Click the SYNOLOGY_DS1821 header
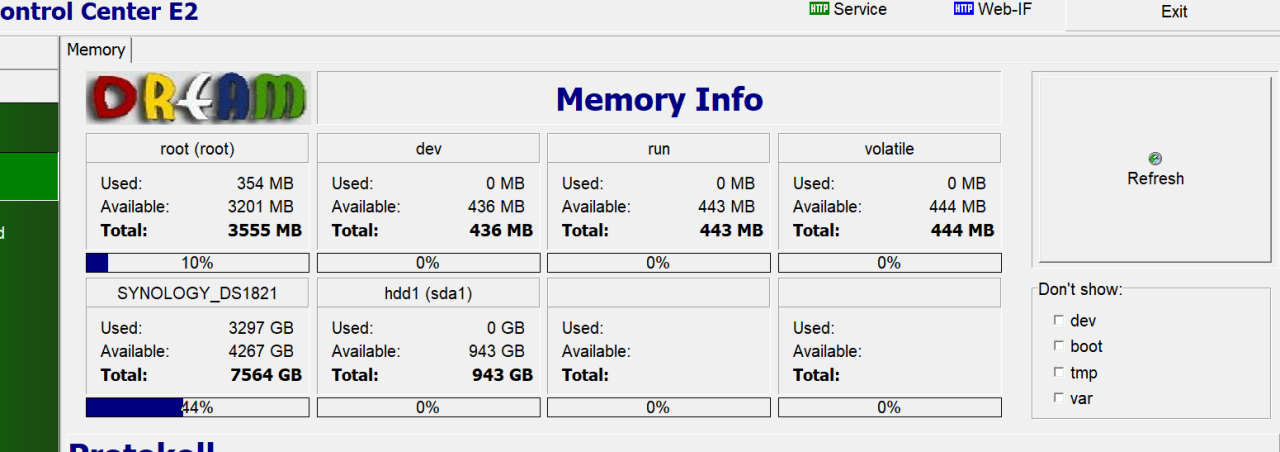This screenshot has width=1280, height=452. (197, 293)
